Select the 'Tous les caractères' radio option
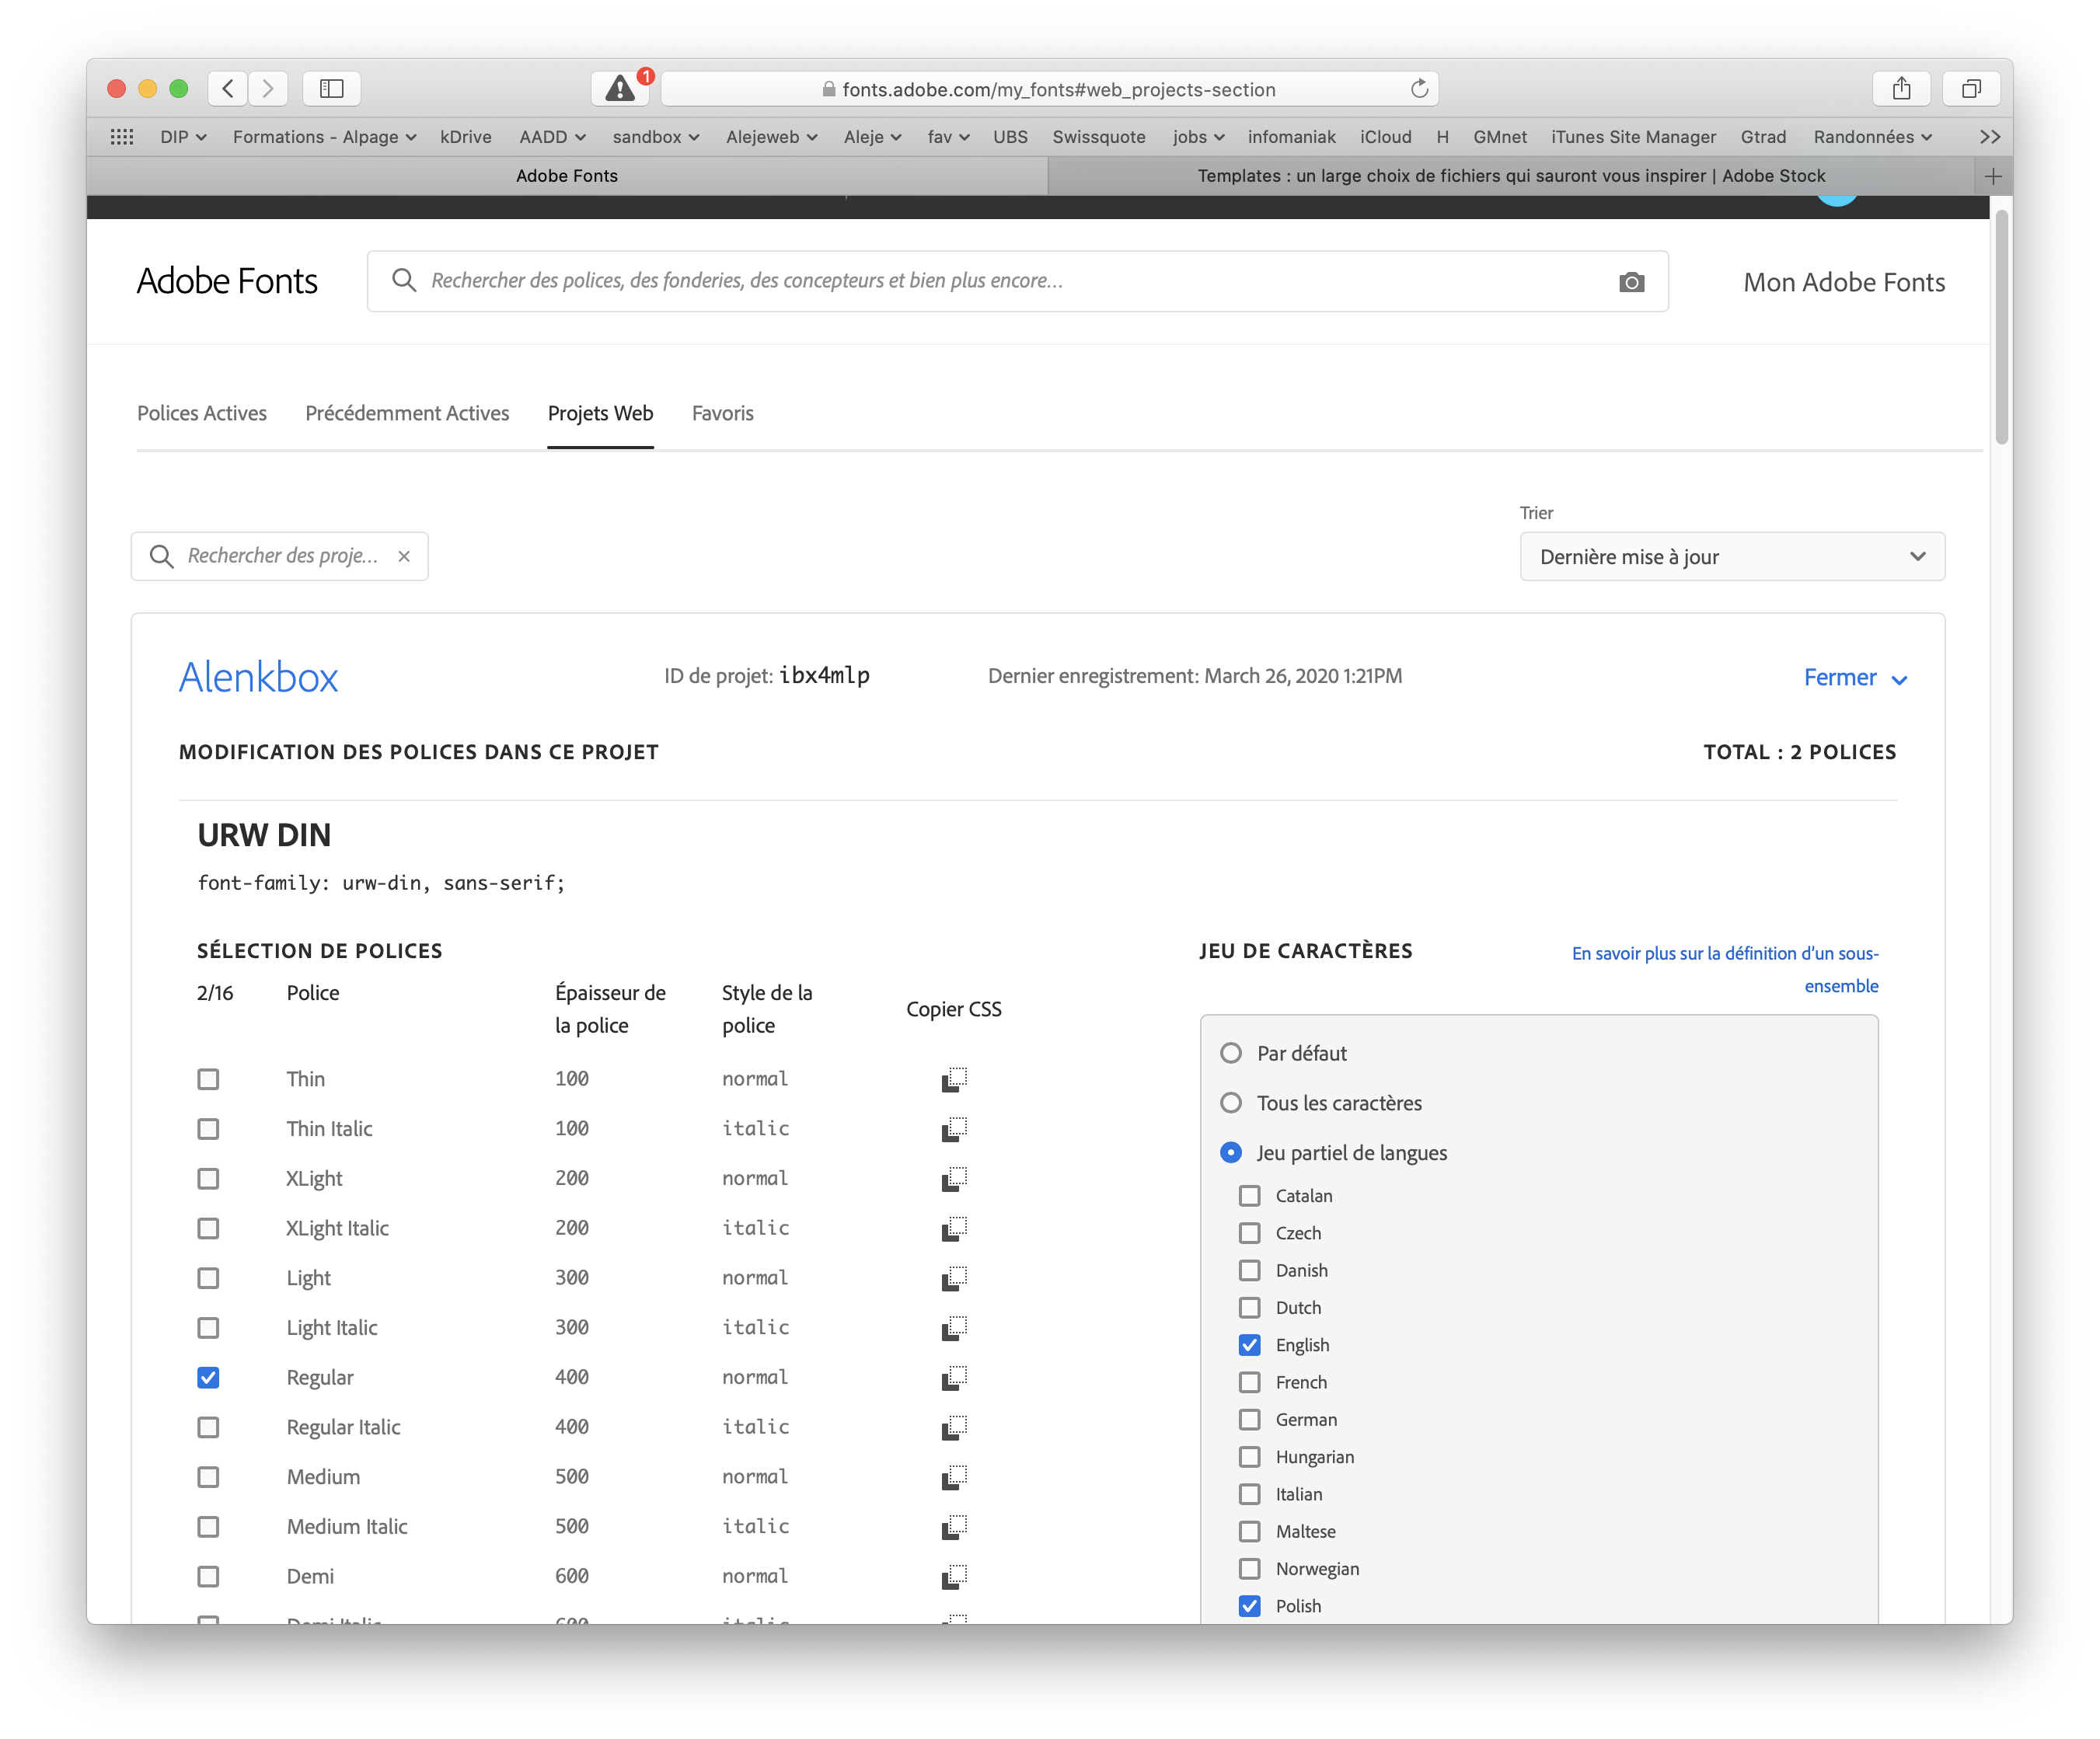Screen dimensions: 2100x1739 point(1231,1103)
